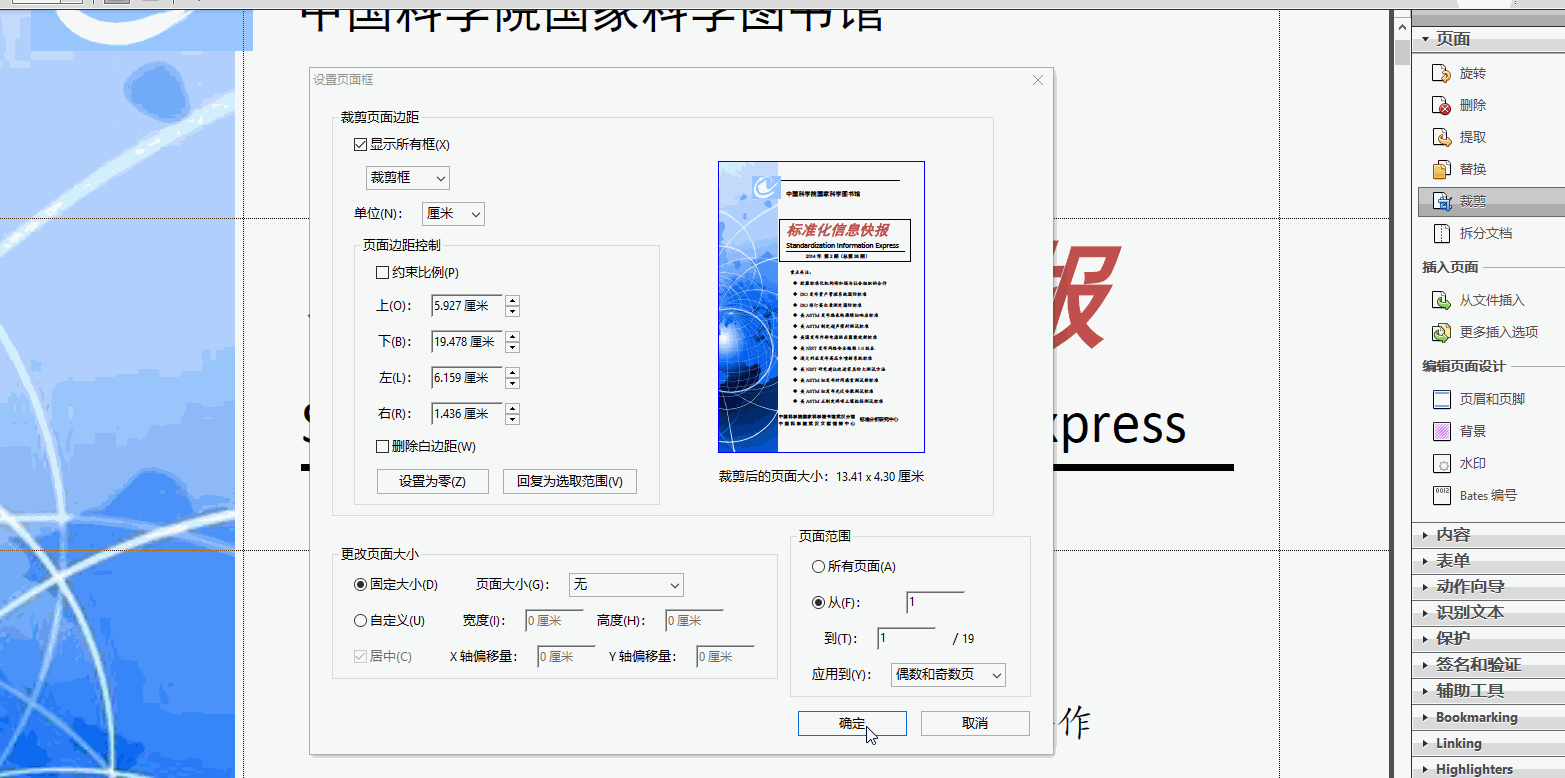1565x778 pixels.
Task: Toggle the 显示所有框 checkbox
Action: (361, 144)
